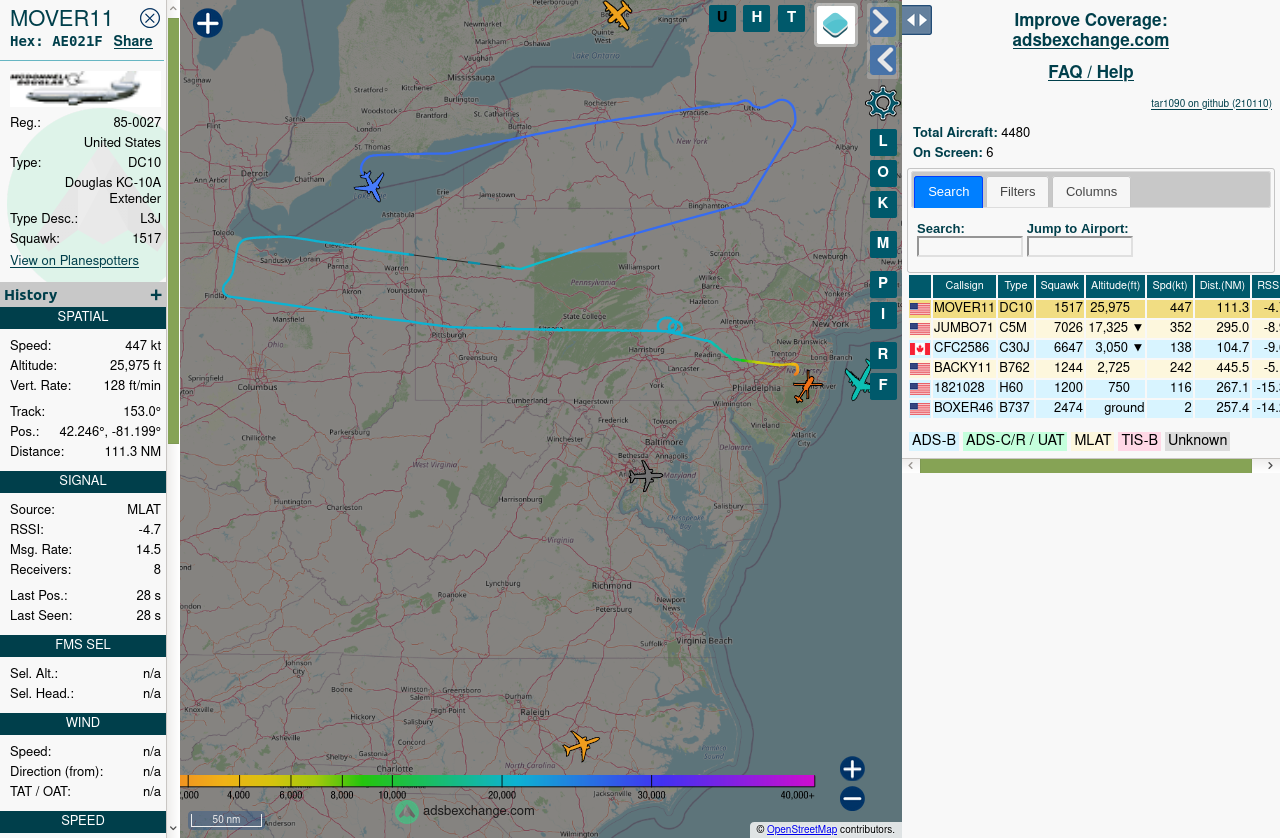Toggle the L map option button
Viewport: 1280px width, 838px height.
coord(883,142)
